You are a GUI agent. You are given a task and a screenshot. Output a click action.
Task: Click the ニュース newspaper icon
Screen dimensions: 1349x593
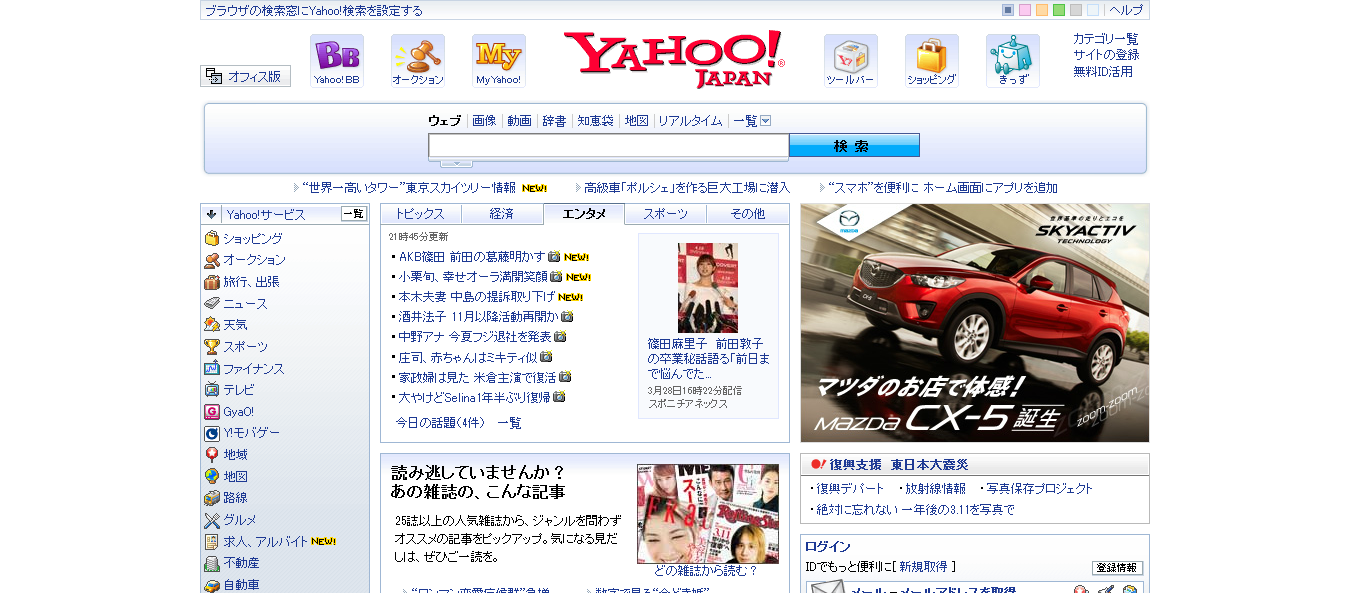tap(212, 303)
